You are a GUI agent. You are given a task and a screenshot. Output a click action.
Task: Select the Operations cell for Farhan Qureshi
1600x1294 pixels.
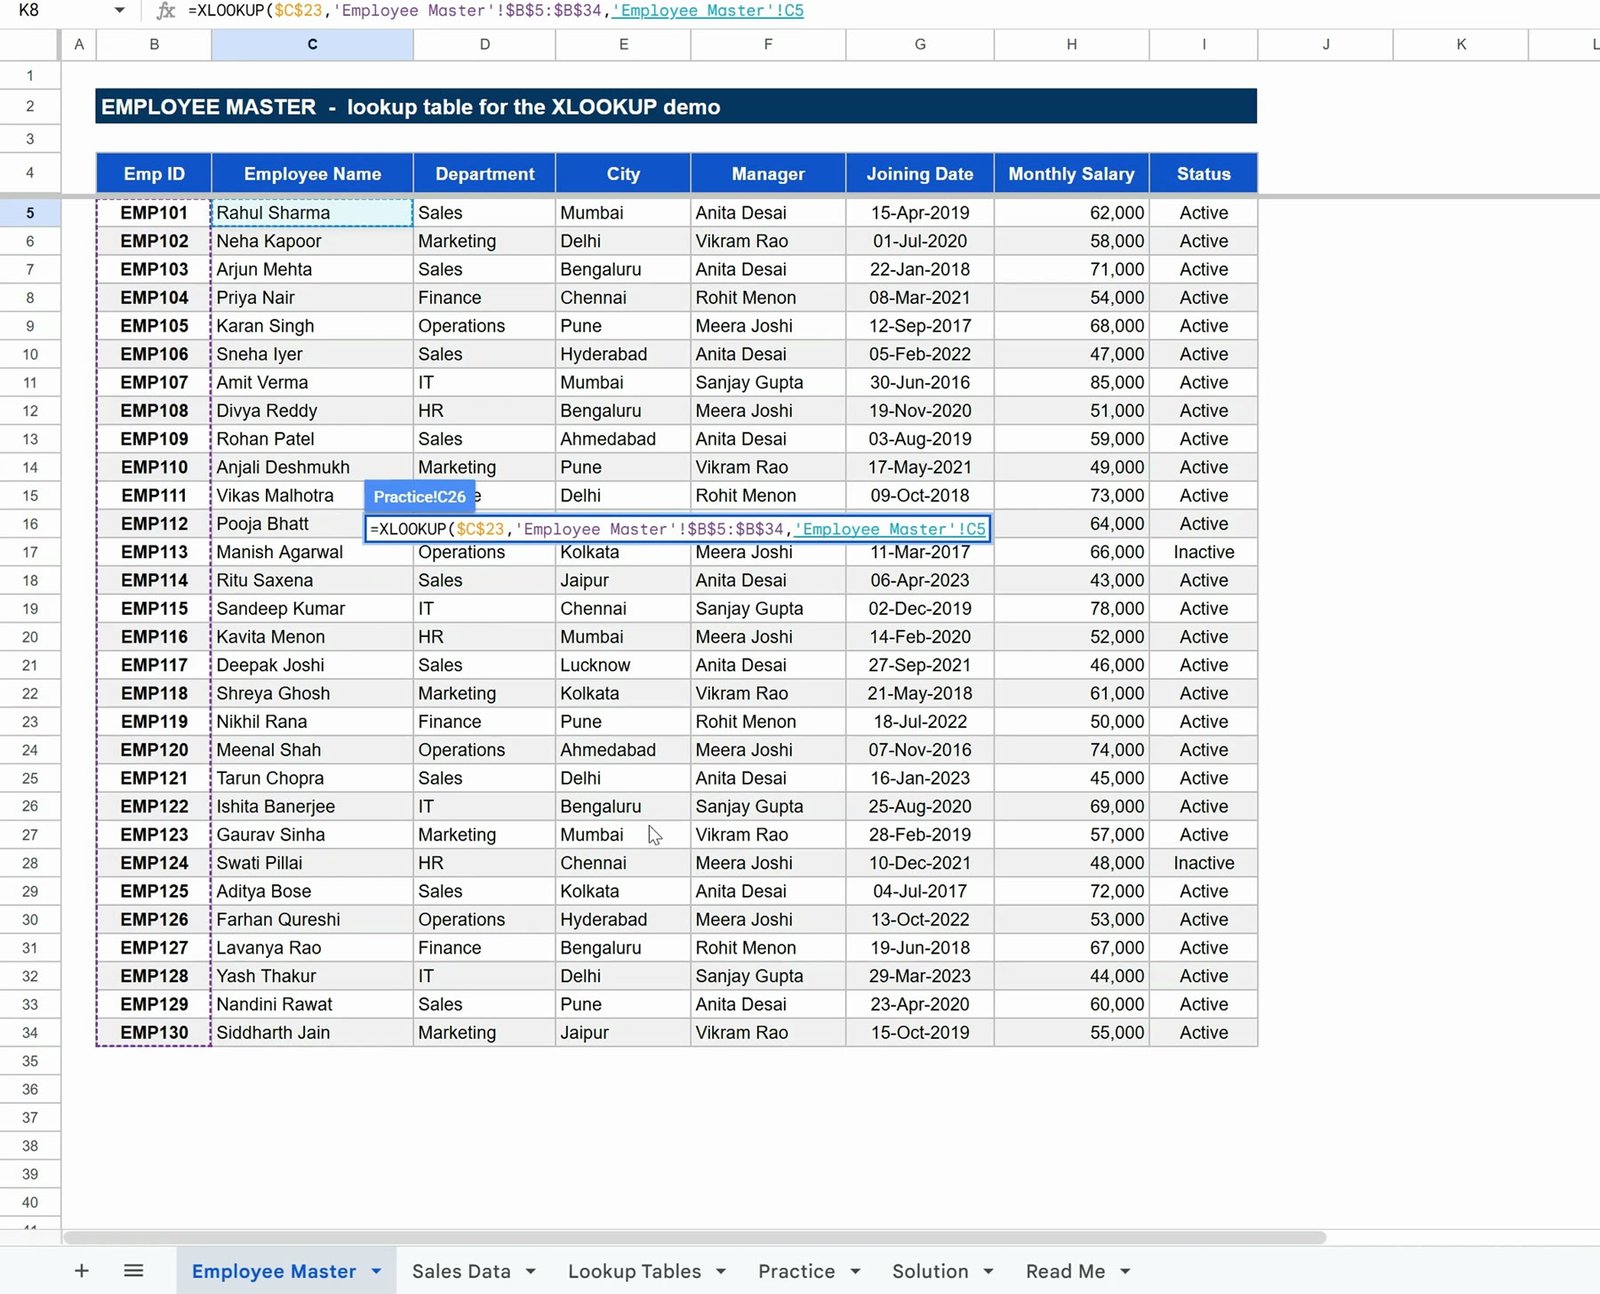tap(485, 920)
